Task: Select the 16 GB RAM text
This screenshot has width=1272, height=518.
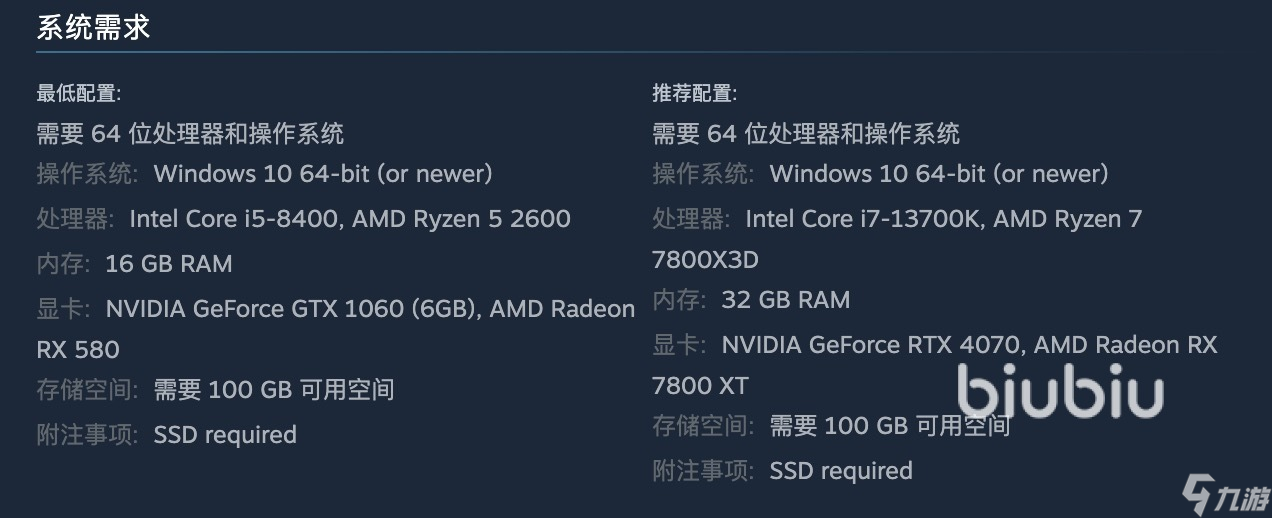Action: pyautogui.click(x=169, y=264)
